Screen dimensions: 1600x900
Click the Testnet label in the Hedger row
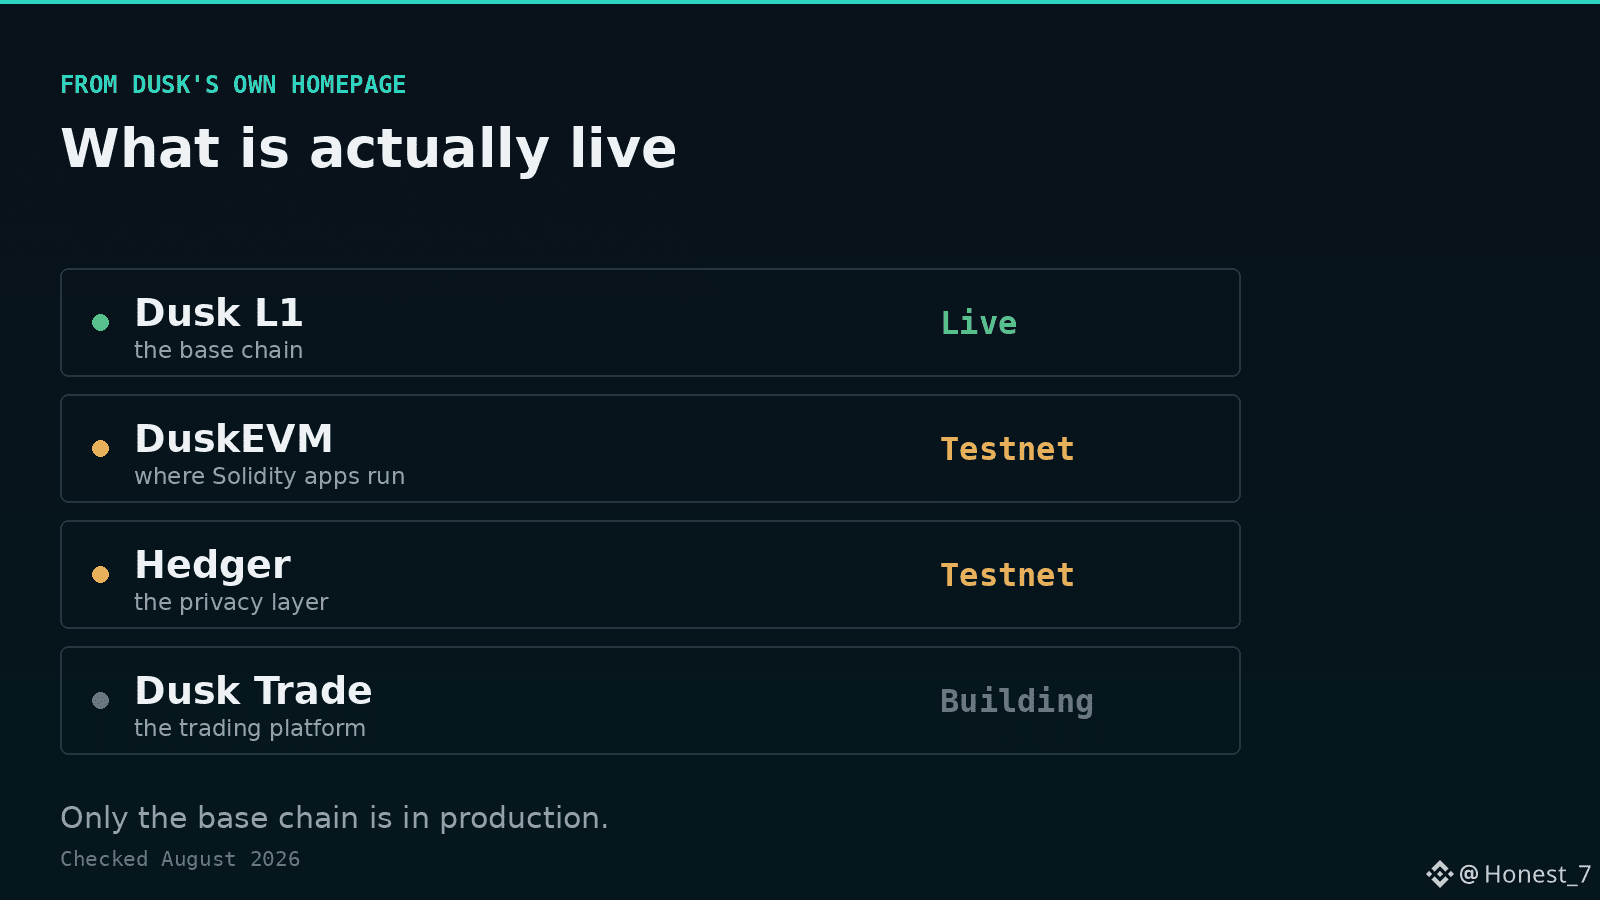coord(1007,575)
